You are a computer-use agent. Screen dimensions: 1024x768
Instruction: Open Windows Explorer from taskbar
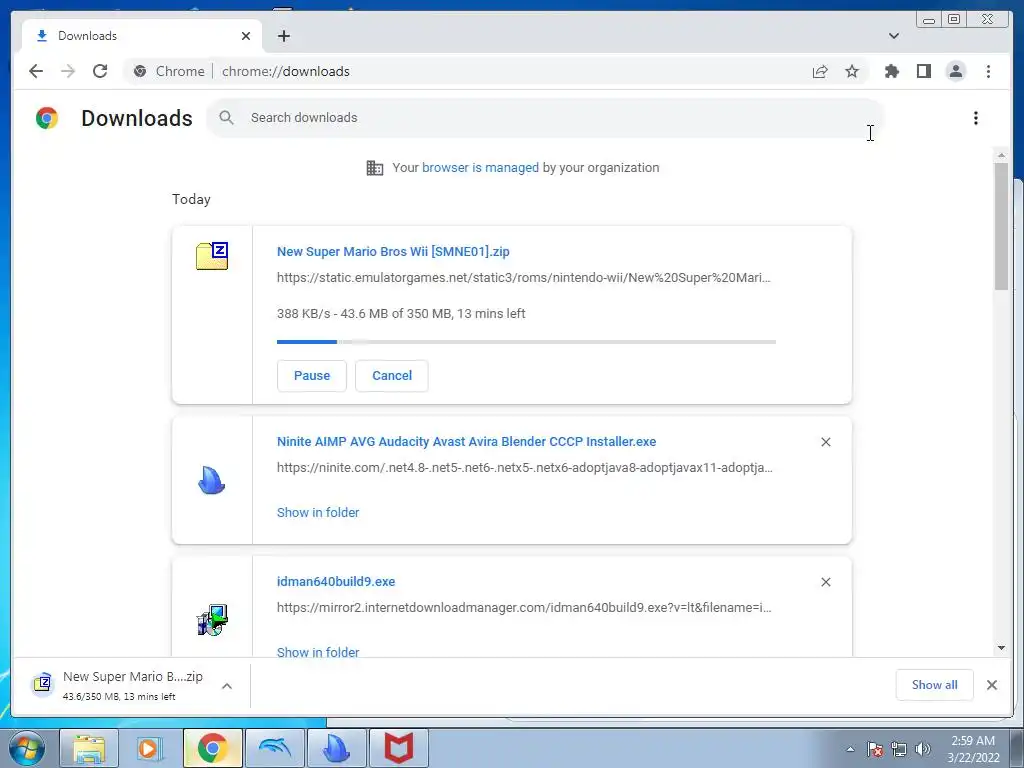point(89,748)
